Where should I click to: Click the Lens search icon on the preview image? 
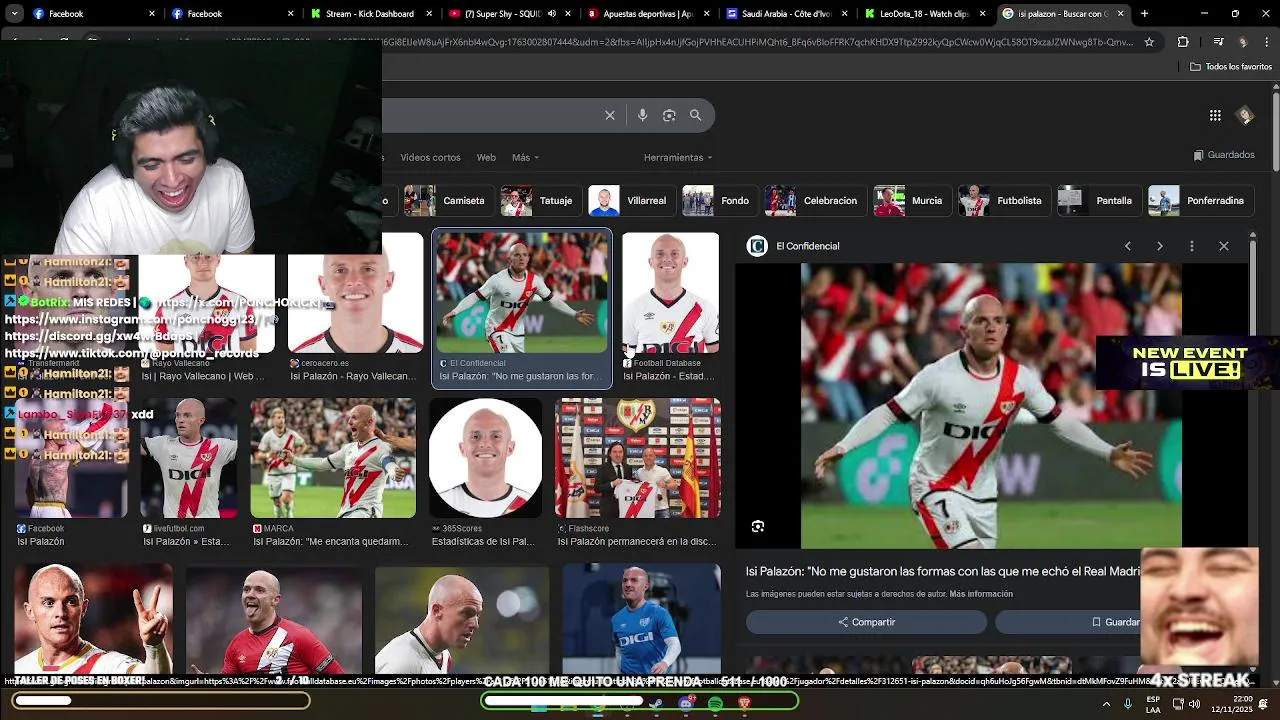(x=758, y=526)
